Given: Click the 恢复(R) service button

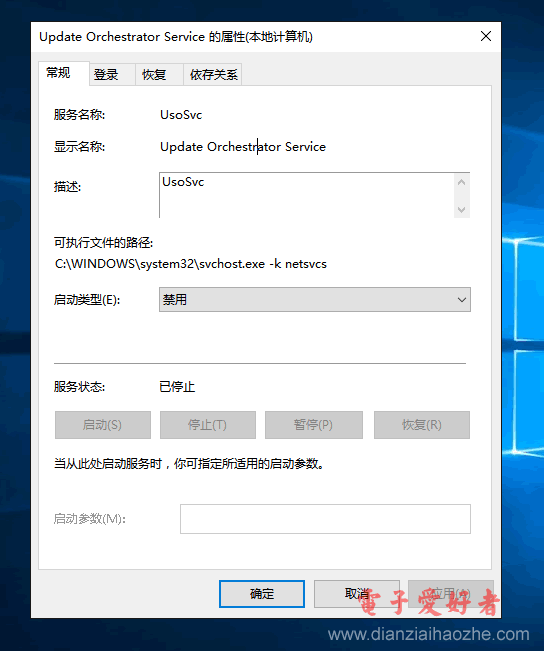Looking at the screenshot, I should pos(422,425).
